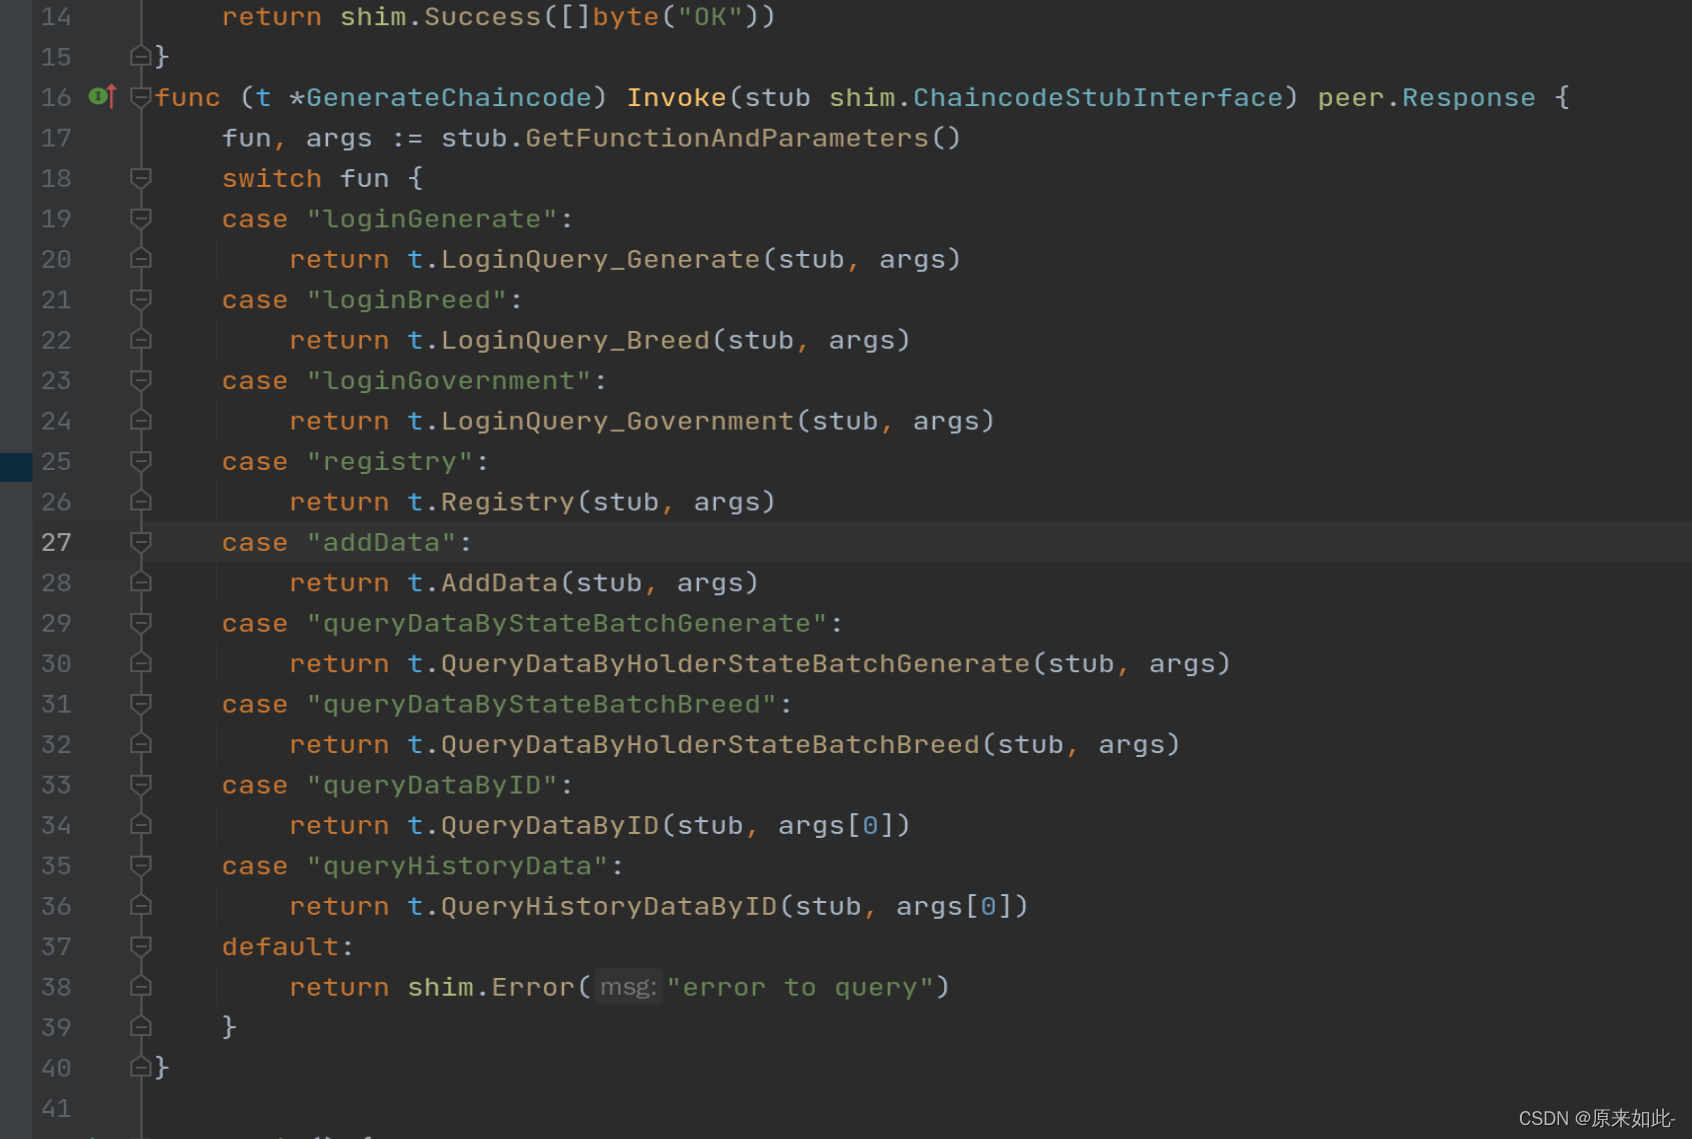Toggle the fold end marker on line 40
Image resolution: width=1692 pixels, height=1139 pixels.
(x=141, y=1067)
